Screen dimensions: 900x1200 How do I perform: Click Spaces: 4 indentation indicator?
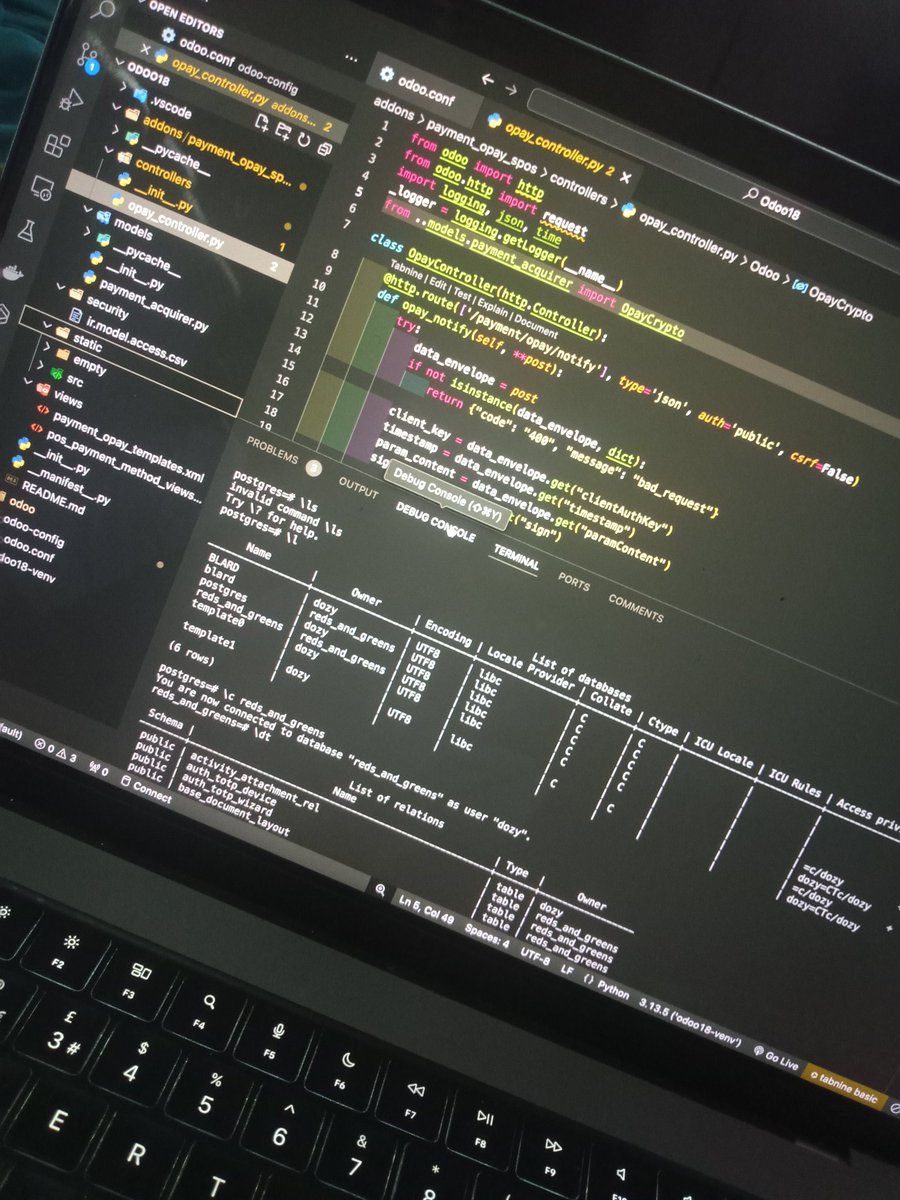pyautogui.click(x=486, y=935)
